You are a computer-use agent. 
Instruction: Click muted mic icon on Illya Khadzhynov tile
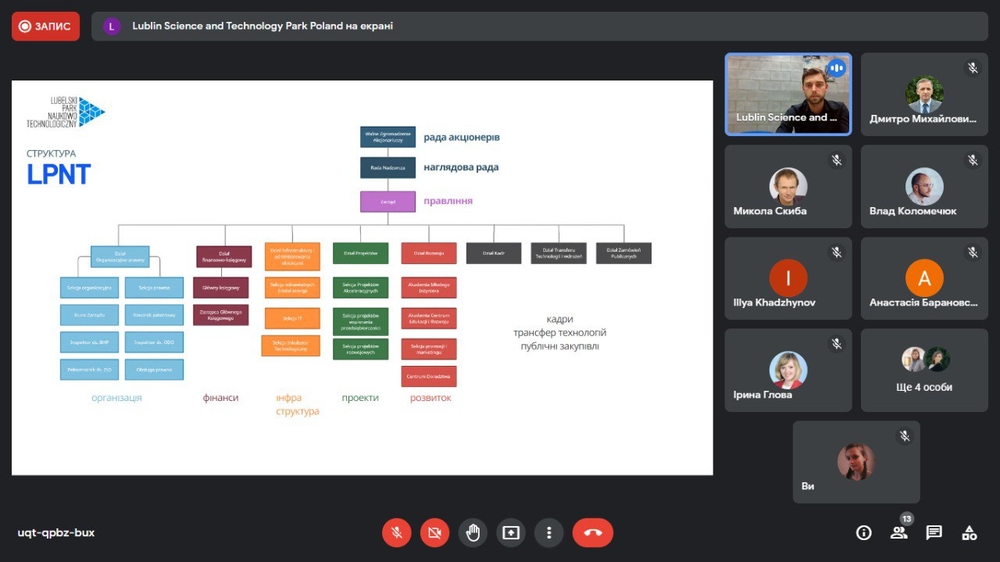(x=837, y=253)
